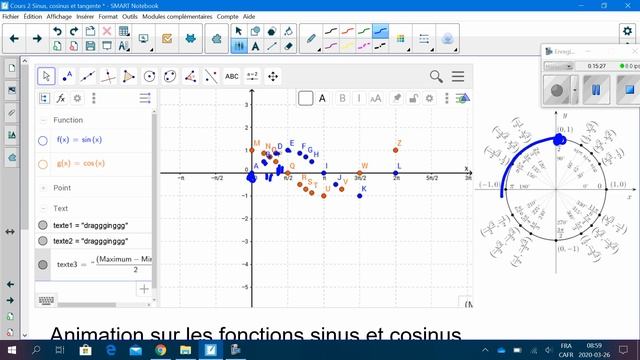Toggle italic I in style bar
The image size is (640, 360).
(x=359, y=98)
